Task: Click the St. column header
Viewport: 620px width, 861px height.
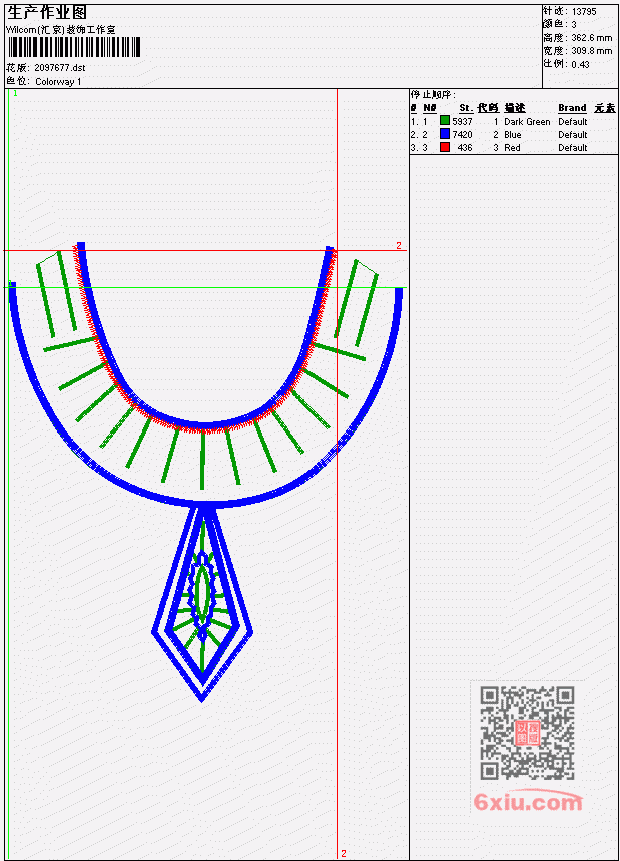Action: pos(466,108)
